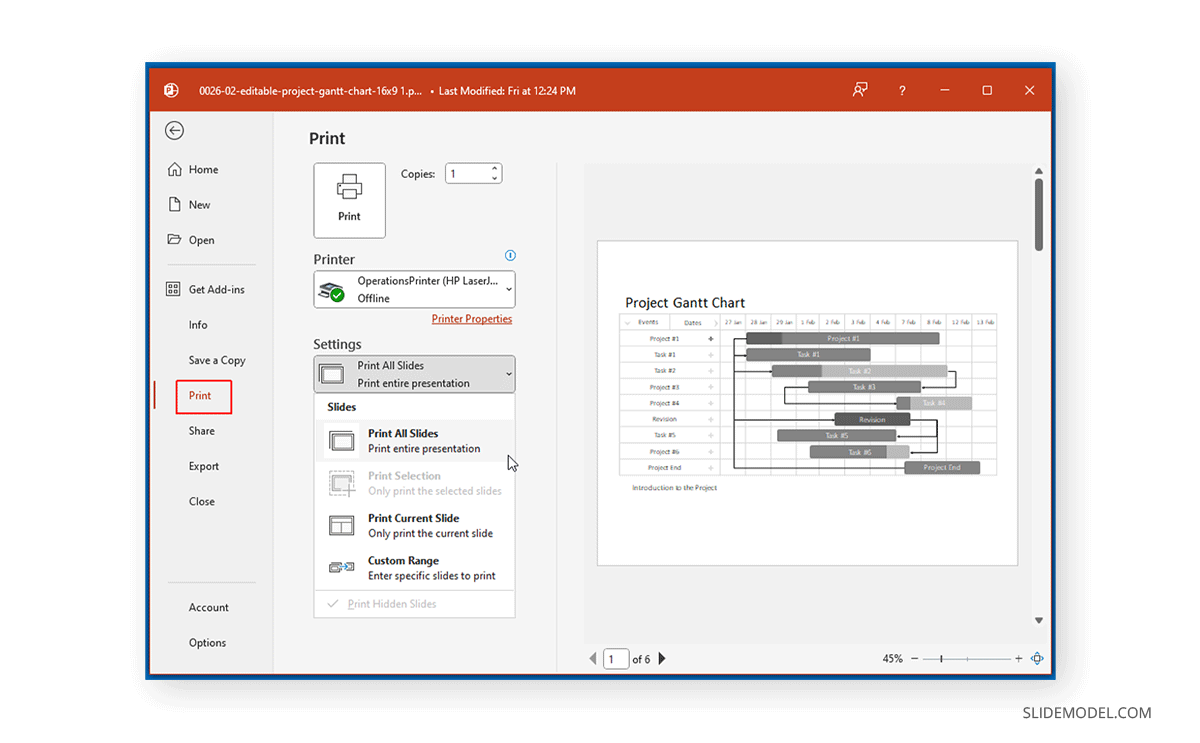
Task: Open the Home page in backstage
Action: click(203, 170)
